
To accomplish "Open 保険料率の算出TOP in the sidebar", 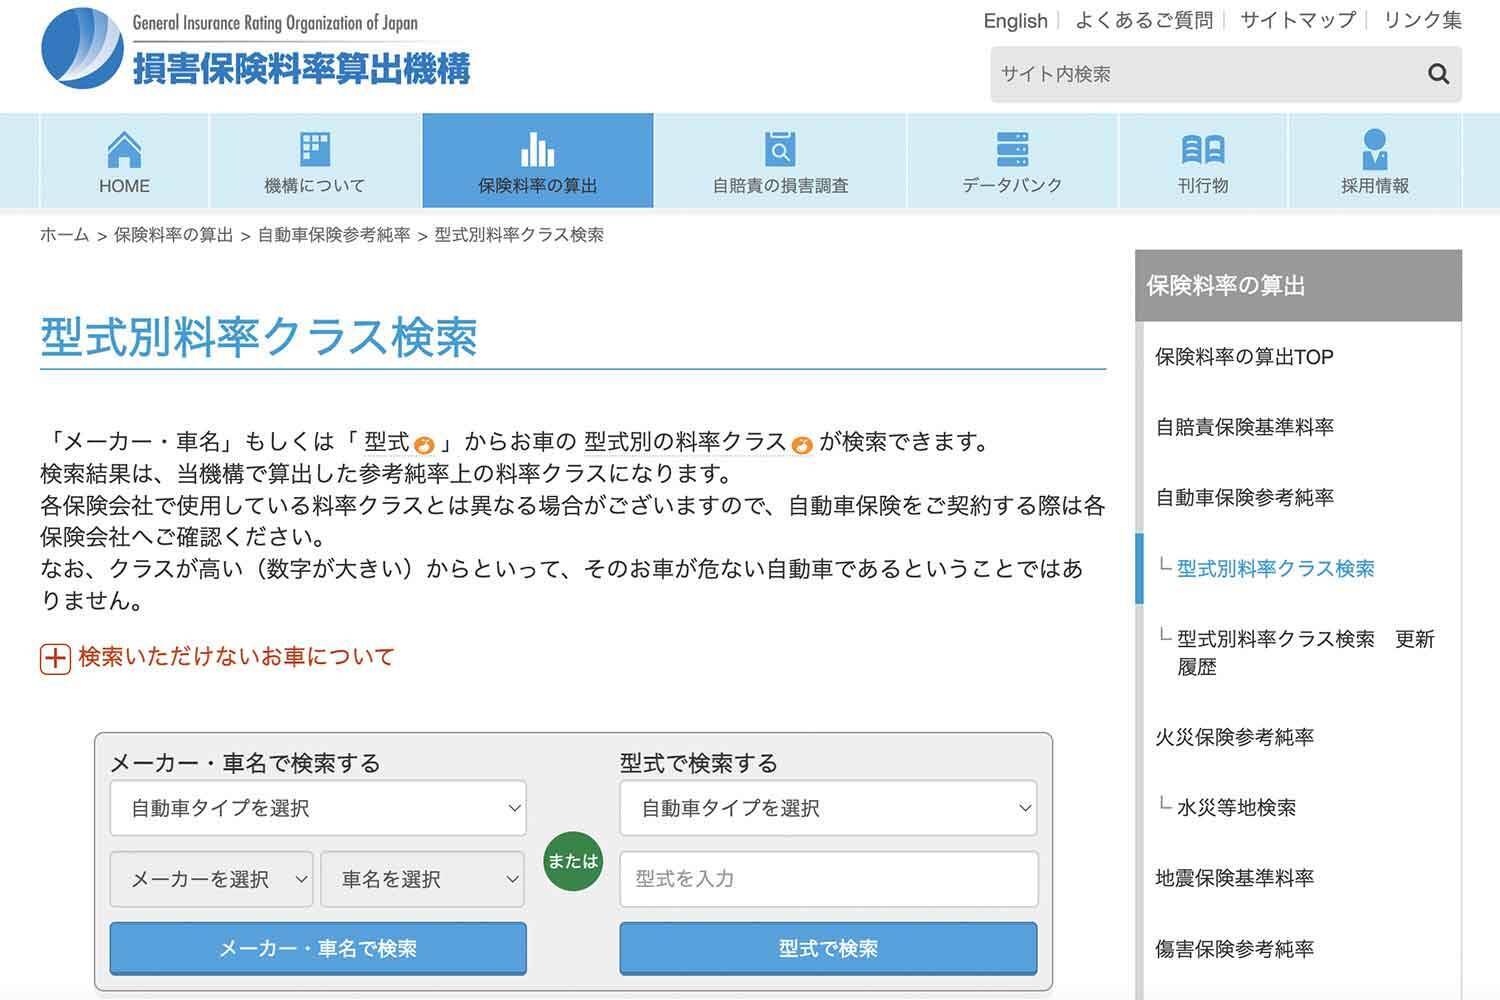I will pyautogui.click(x=1244, y=357).
